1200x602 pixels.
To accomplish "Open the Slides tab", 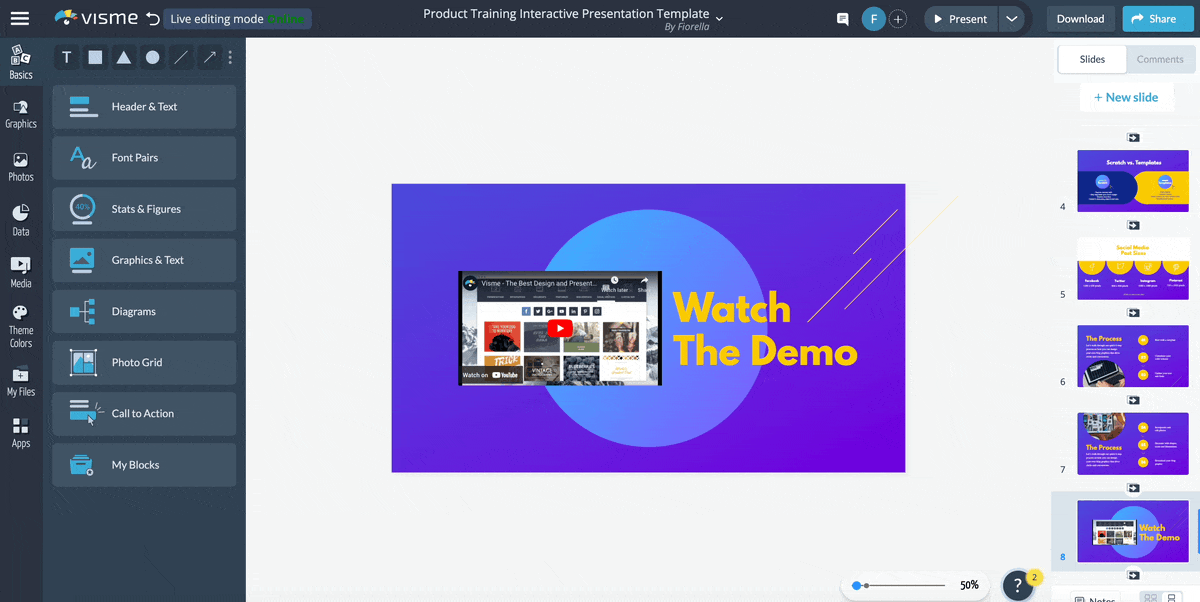I will 1091,59.
